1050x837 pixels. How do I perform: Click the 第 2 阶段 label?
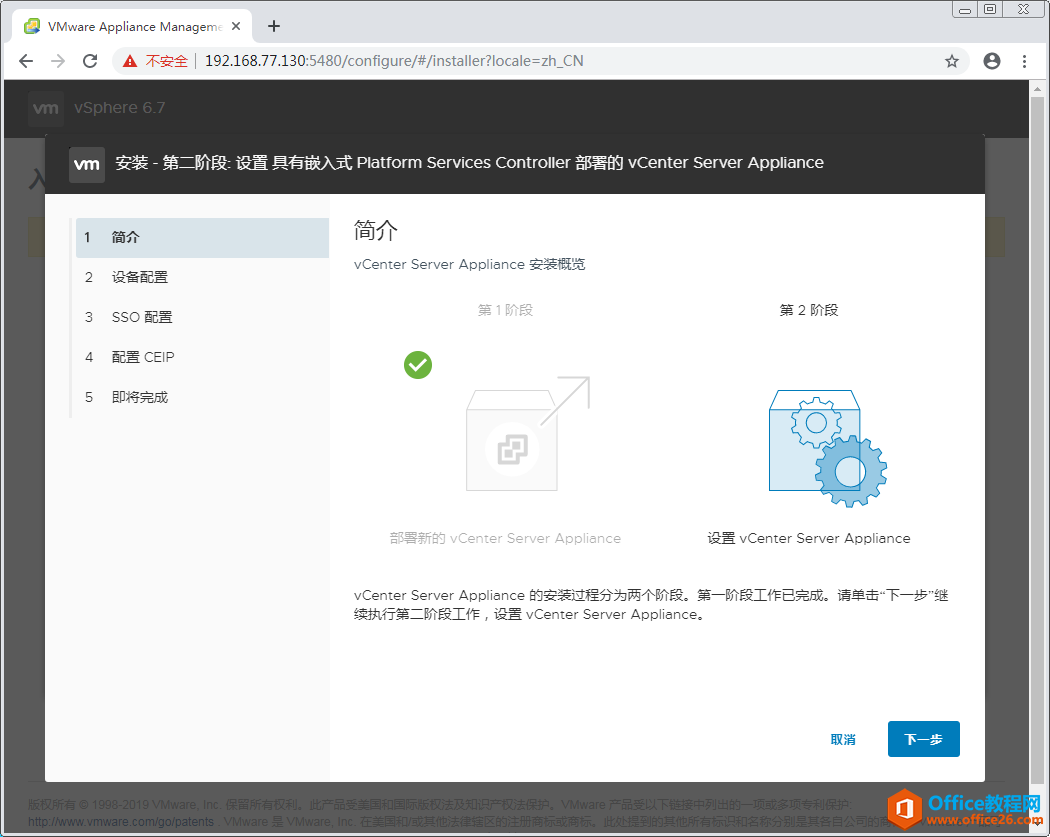808,310
